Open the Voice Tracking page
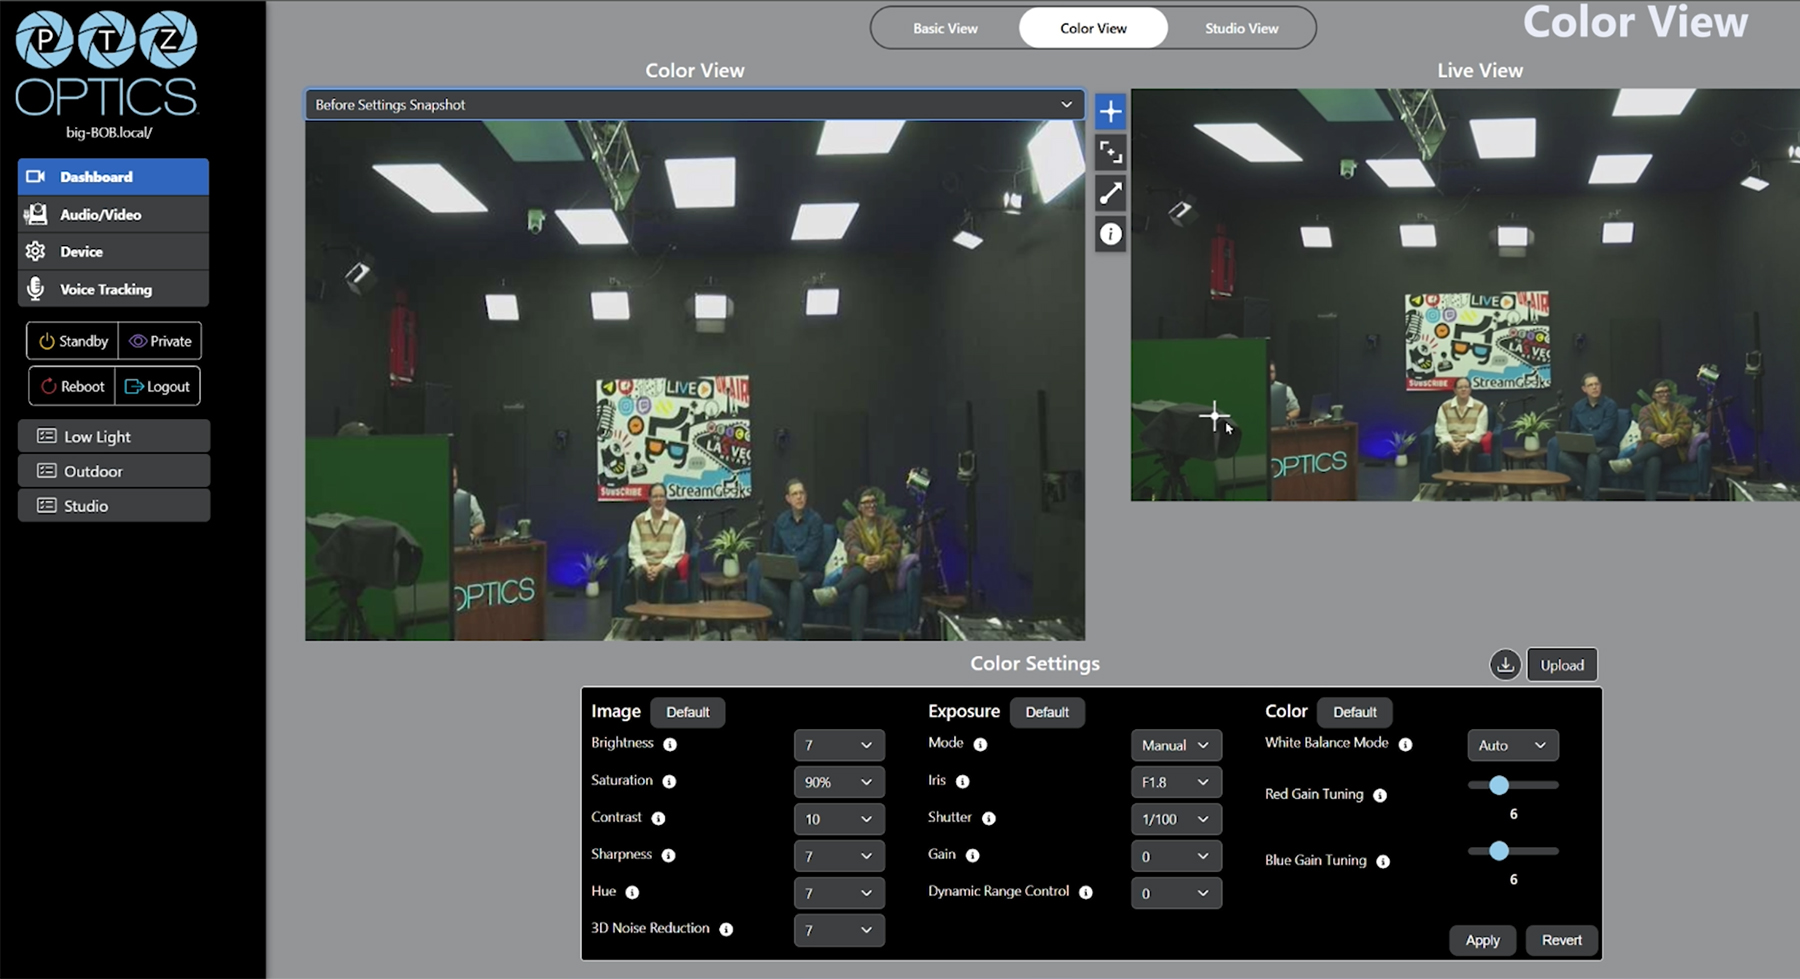Image resolution: width=1800 pixels, height=979 pixels. (113, 289)
